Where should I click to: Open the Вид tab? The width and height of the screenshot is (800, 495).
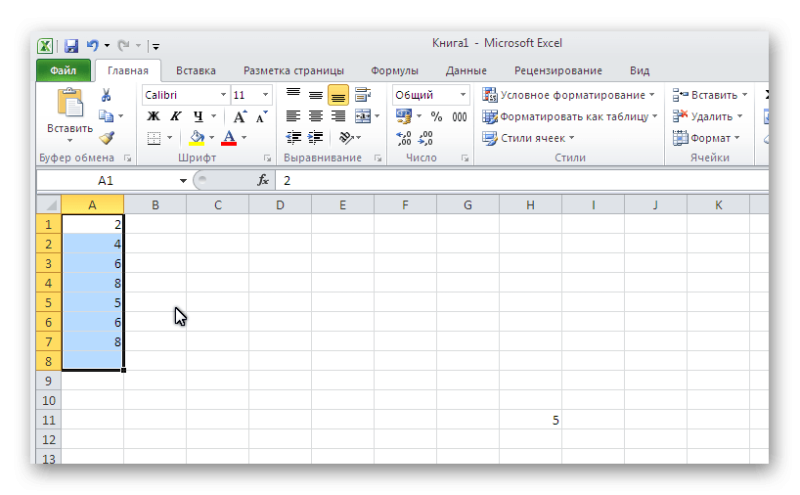coord(639,70)
